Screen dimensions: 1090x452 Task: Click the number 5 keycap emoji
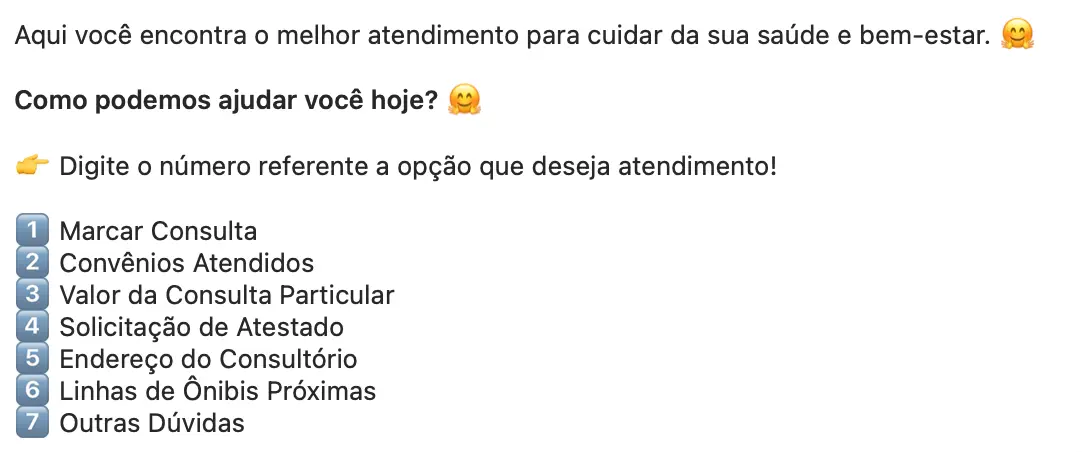click(x=32, y=358)
